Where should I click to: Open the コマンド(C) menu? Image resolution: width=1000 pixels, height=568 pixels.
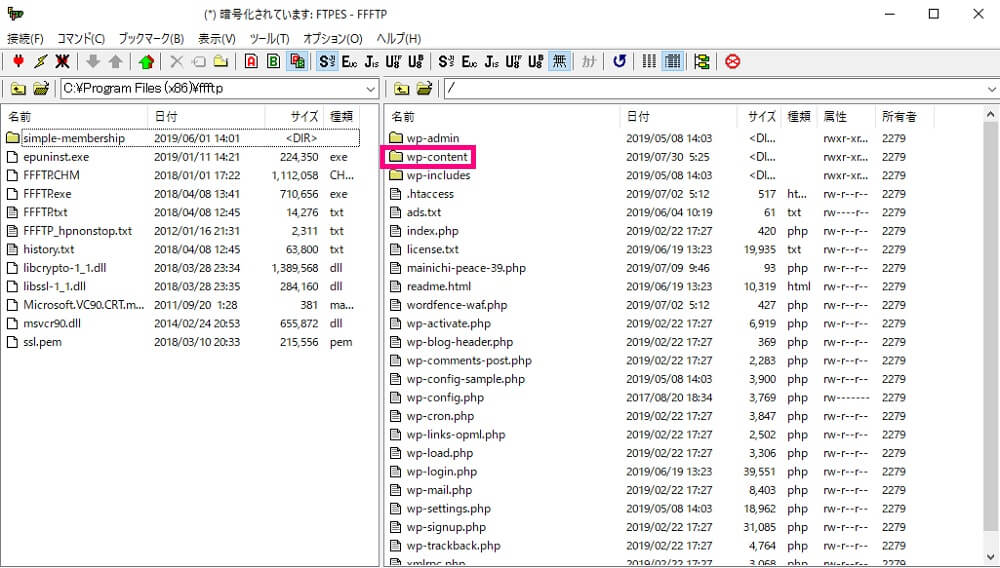pos(81,39)
